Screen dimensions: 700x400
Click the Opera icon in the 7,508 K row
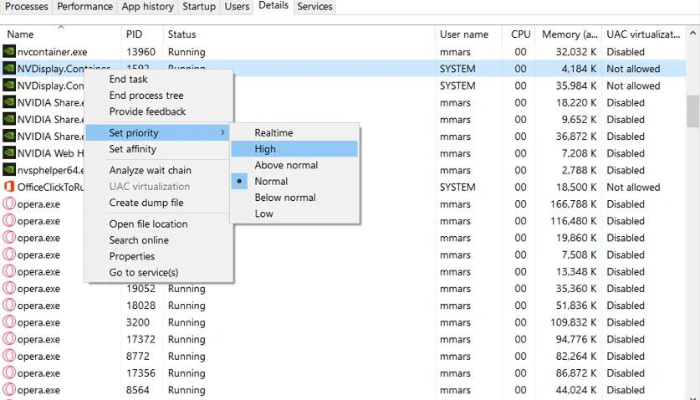point(9,254)
